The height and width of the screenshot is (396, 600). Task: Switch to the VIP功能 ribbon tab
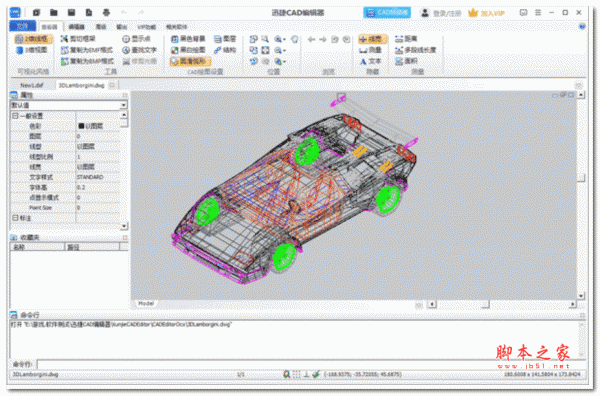click(147, 27)
